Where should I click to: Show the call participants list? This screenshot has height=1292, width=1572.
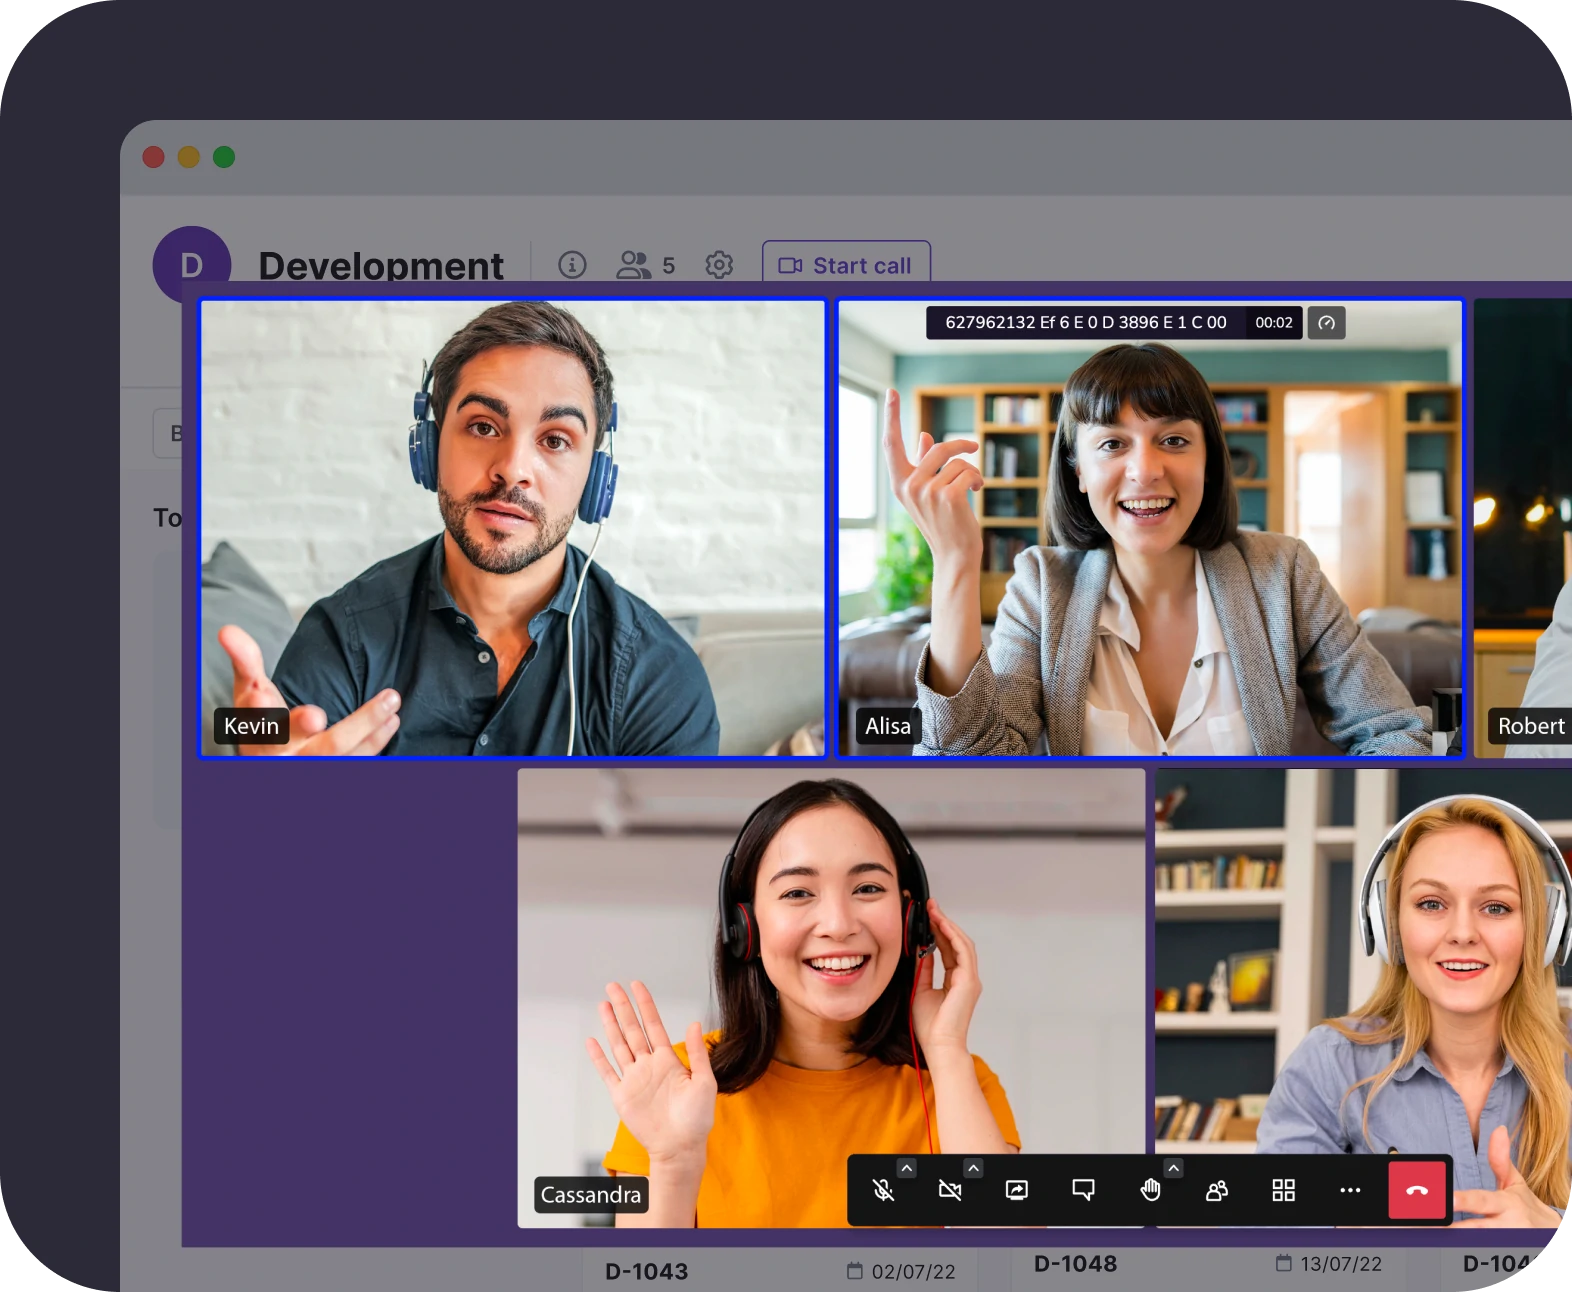pyautogui.click(x=1217, y=1190)
